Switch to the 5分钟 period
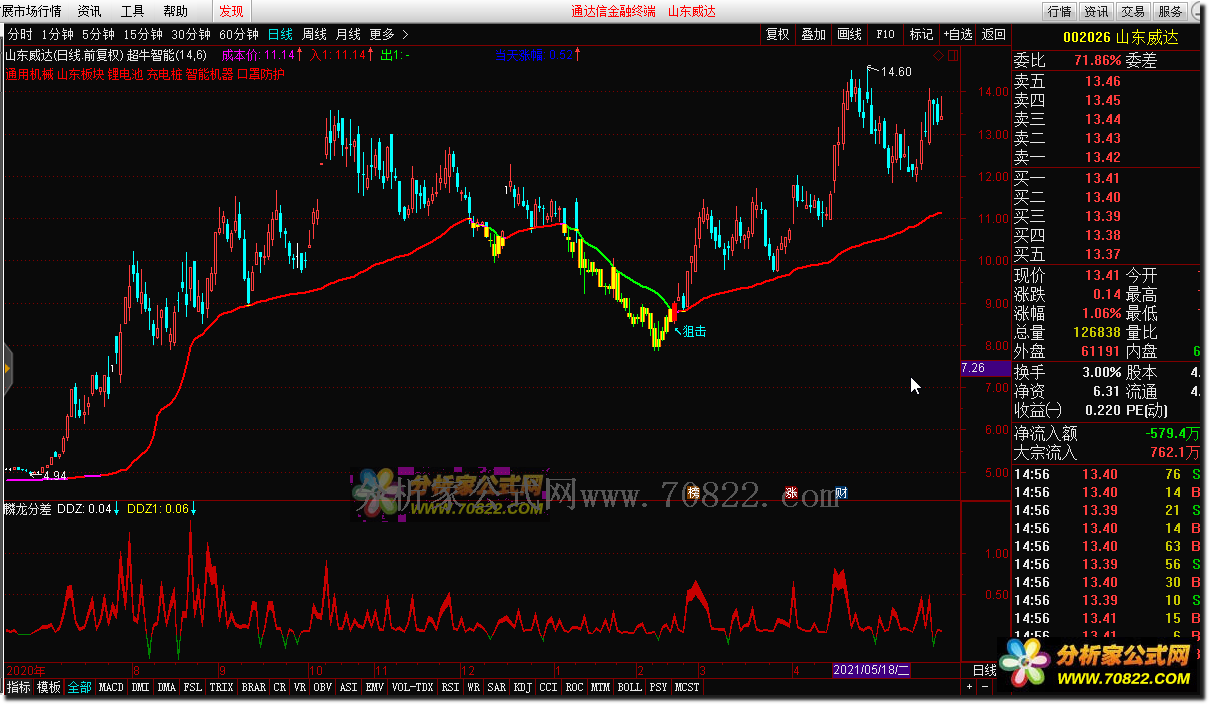 pyautogui.click(x=99, y=34)
